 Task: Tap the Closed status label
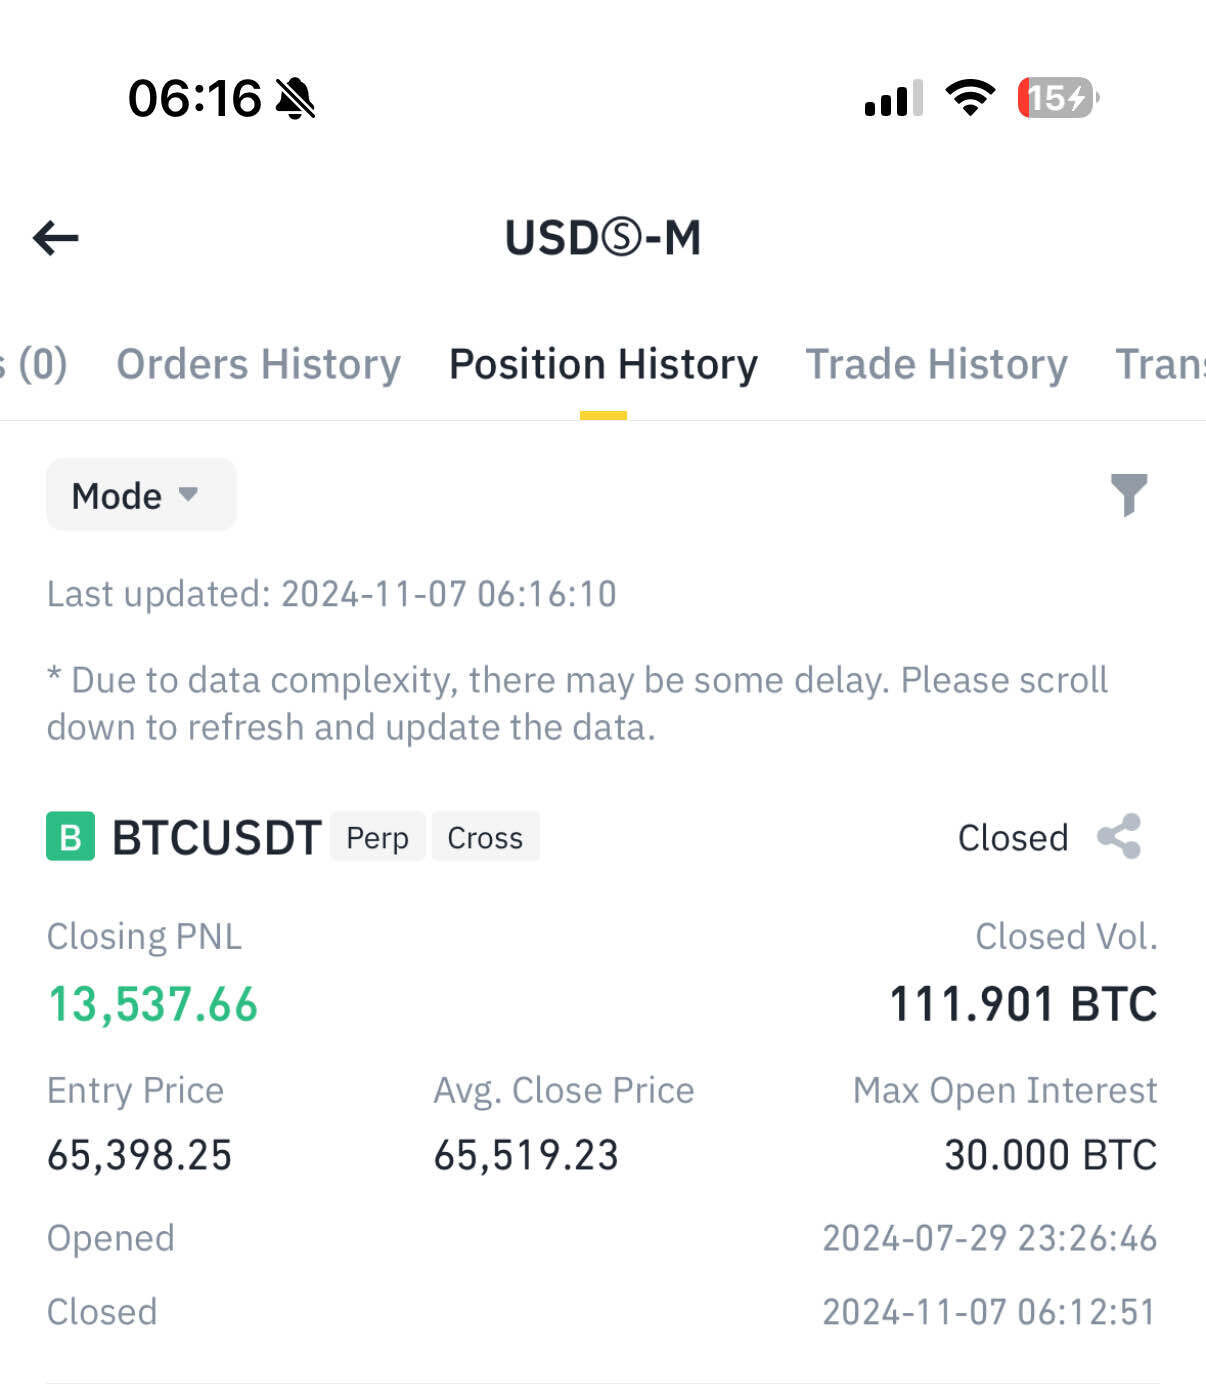[x=1013, y=838]
